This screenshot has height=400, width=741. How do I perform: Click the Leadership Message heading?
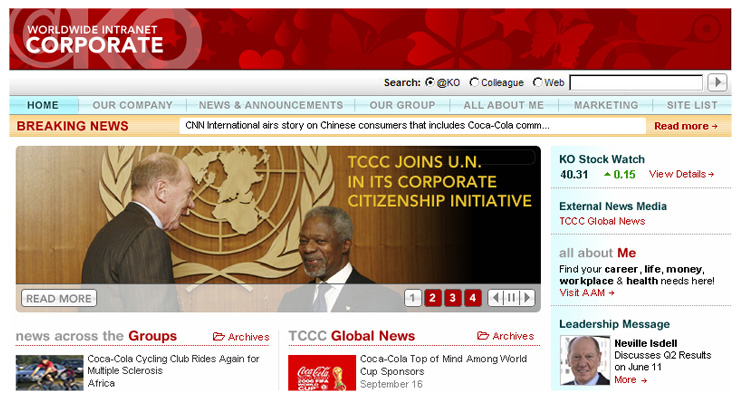point(614,324)
